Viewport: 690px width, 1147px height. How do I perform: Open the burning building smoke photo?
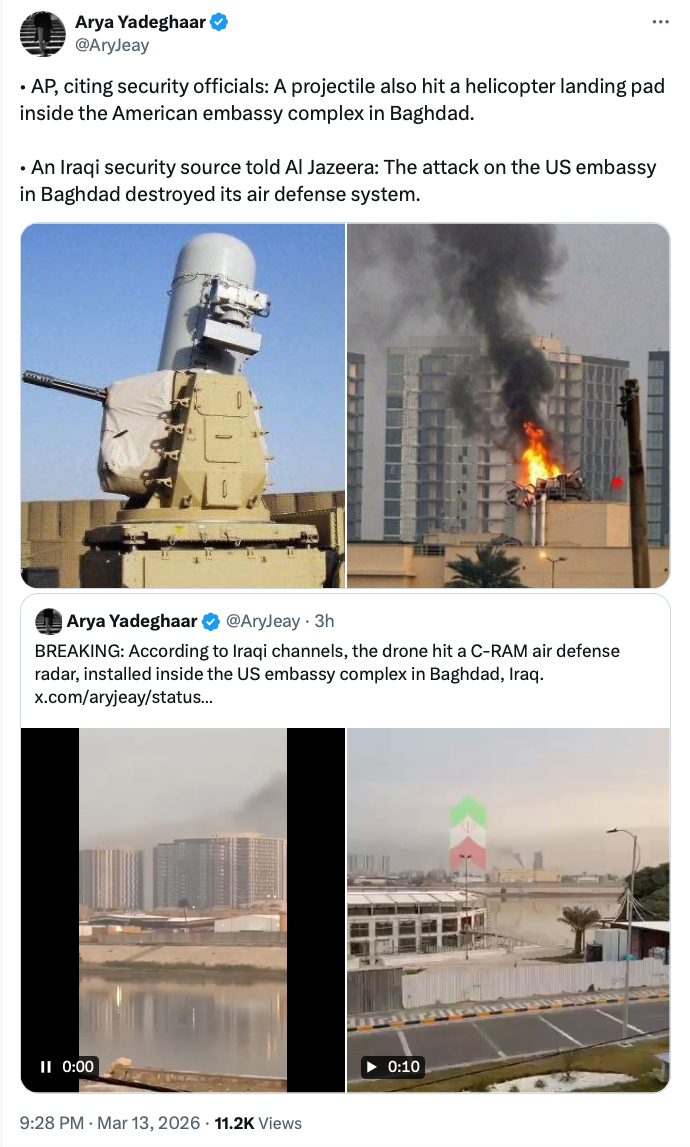[508, 405]
